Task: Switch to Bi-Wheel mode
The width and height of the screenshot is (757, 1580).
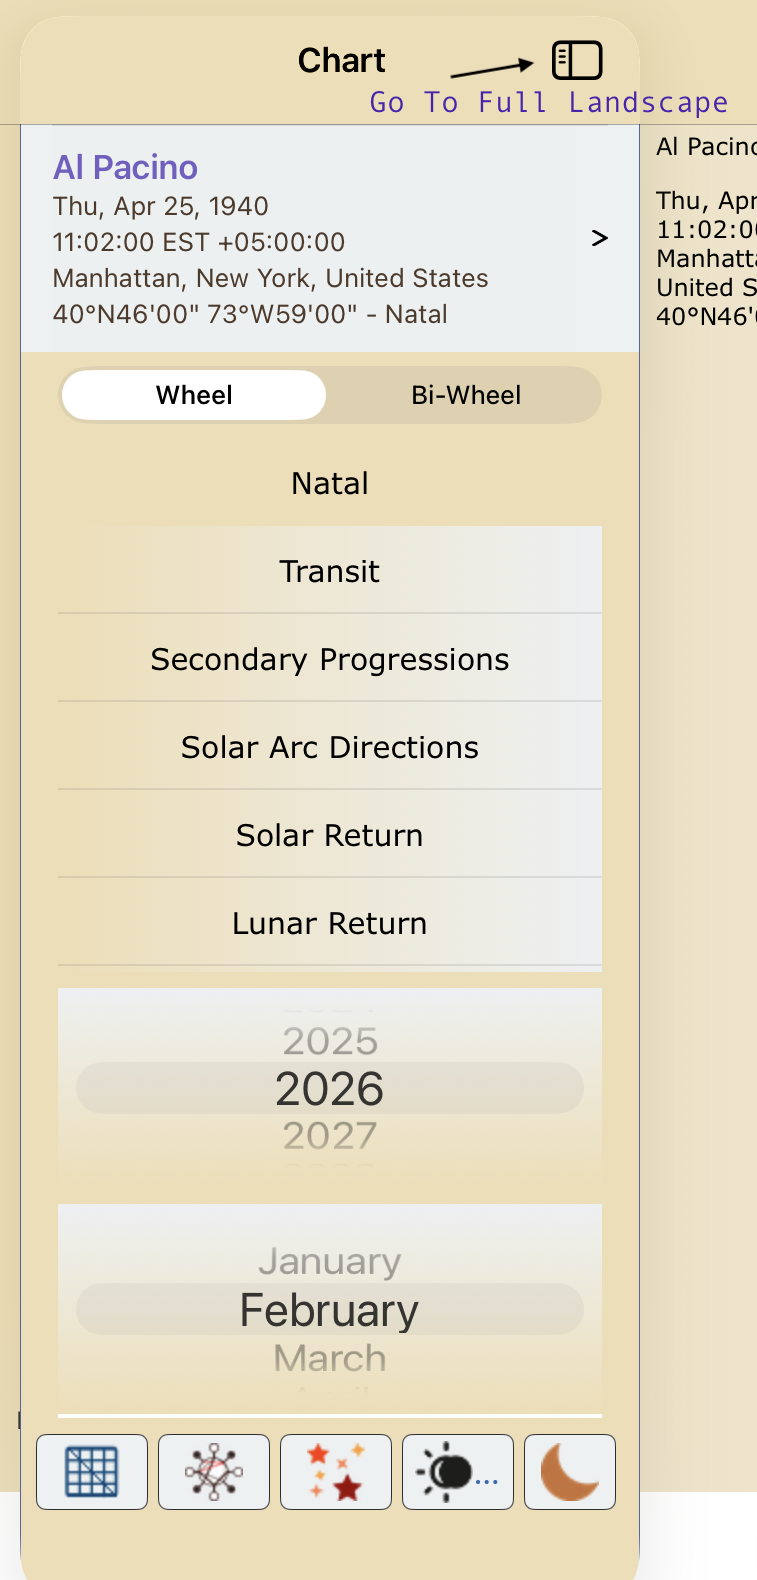Action: click(466, 395)
